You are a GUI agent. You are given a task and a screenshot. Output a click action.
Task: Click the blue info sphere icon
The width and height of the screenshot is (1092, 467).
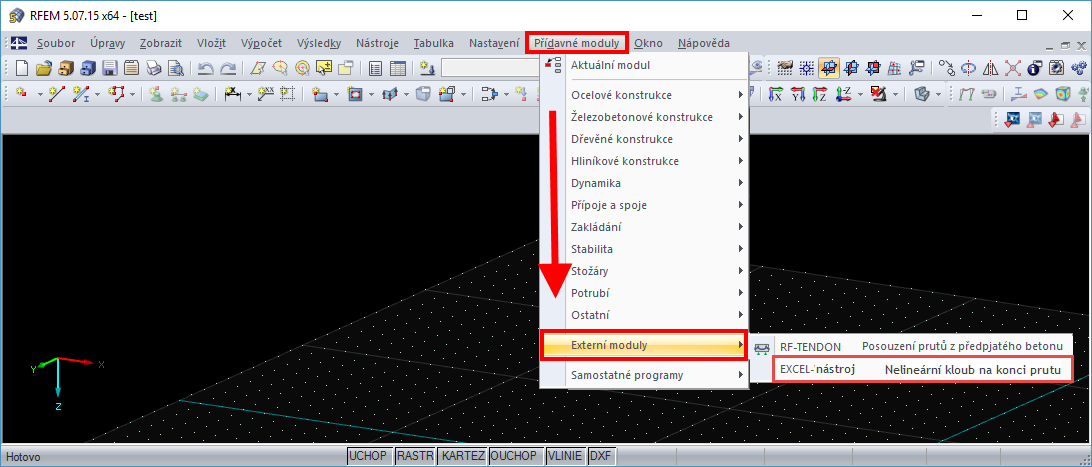coord(1034,68)
